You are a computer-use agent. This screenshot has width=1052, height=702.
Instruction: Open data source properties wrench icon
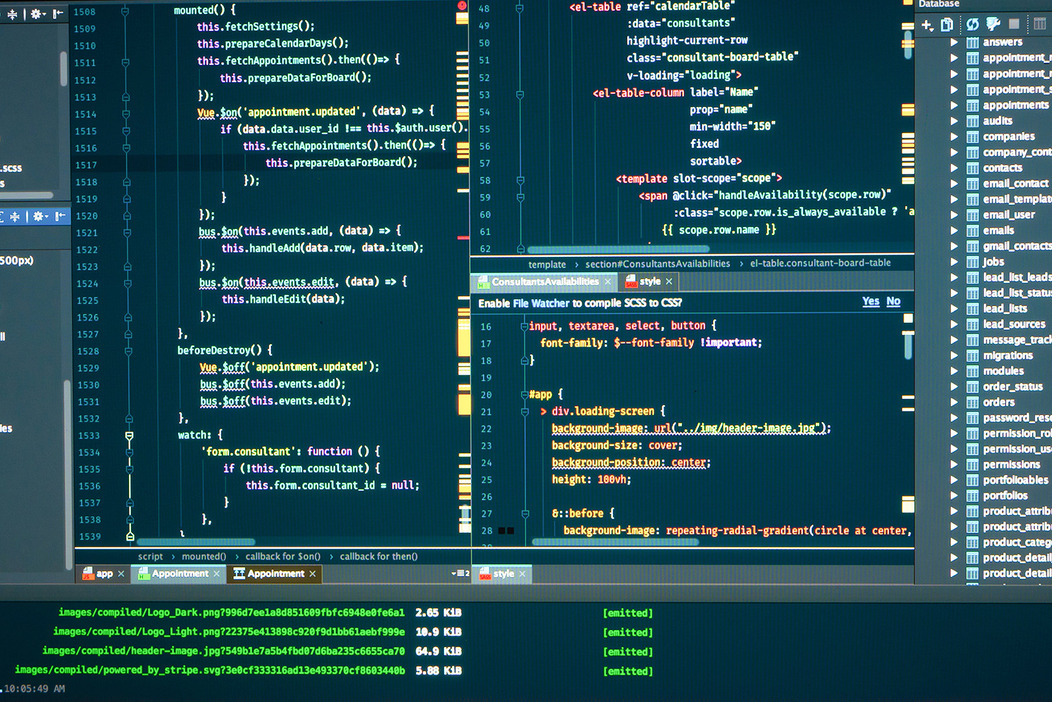pos(995,25)
